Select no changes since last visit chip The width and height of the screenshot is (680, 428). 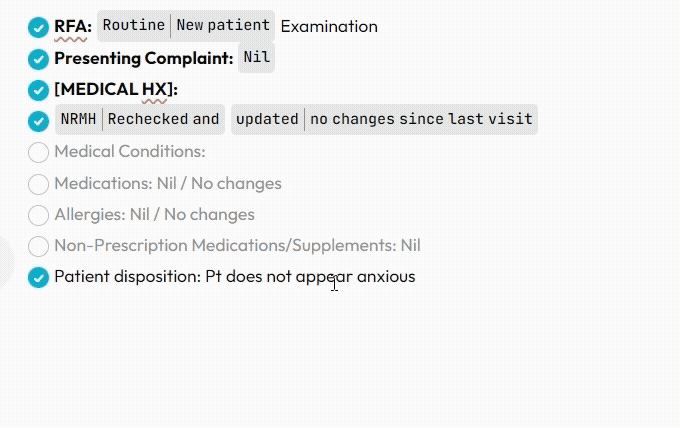[421, 120]
